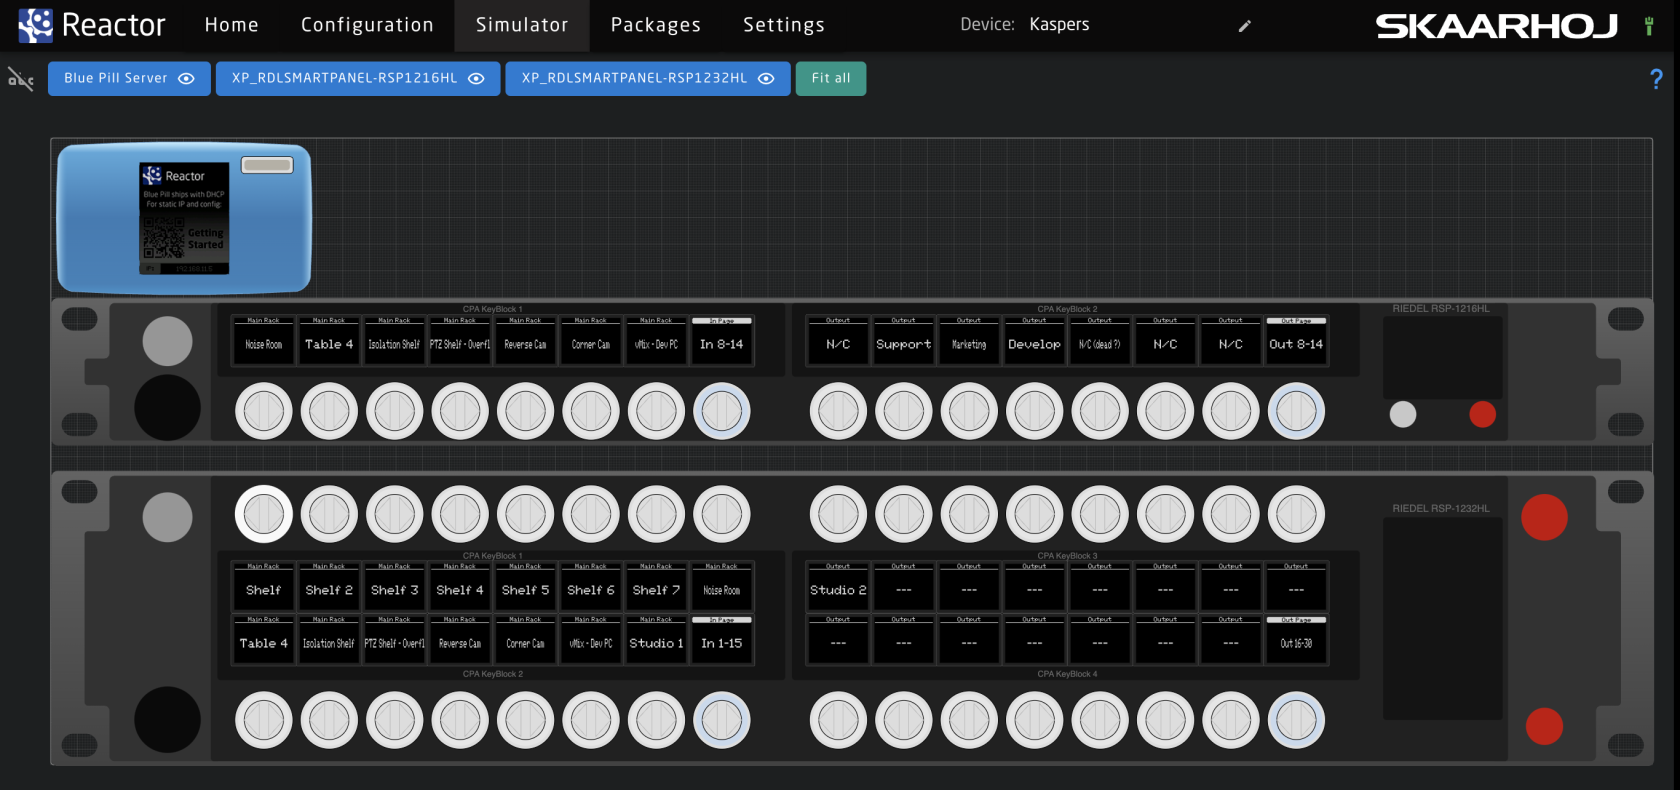Toggle eye icon on XP_RDLSMARTPANEL-RSP1216HL
Image resolution: width=1680 pixels, height=790 pixels.
[x=476, y=79]
